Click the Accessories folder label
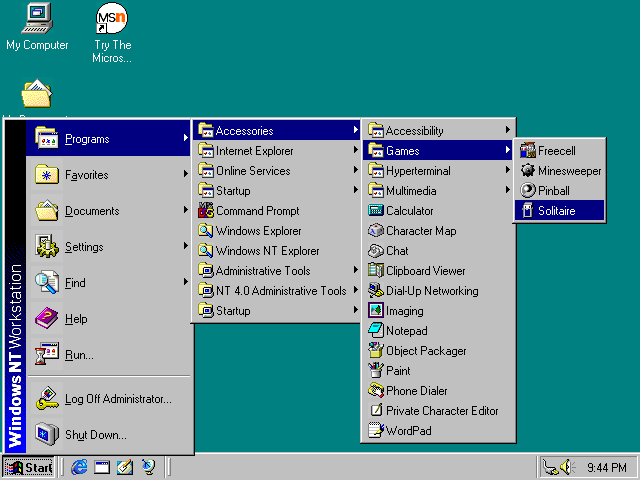The width and height of the screenshot is (640, 480). [244, 131]
